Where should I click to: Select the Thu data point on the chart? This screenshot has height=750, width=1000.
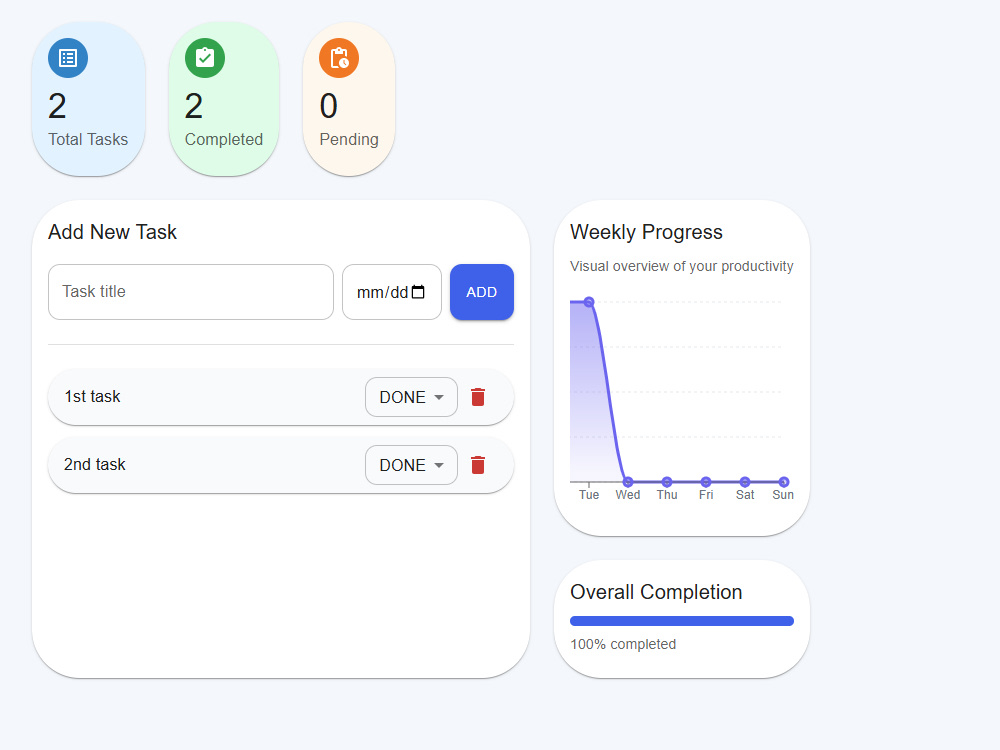[x=667, y=482]
